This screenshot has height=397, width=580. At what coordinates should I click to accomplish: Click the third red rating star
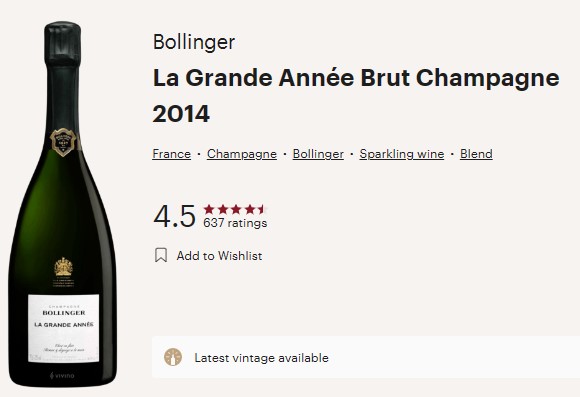(x=236, y=209)
